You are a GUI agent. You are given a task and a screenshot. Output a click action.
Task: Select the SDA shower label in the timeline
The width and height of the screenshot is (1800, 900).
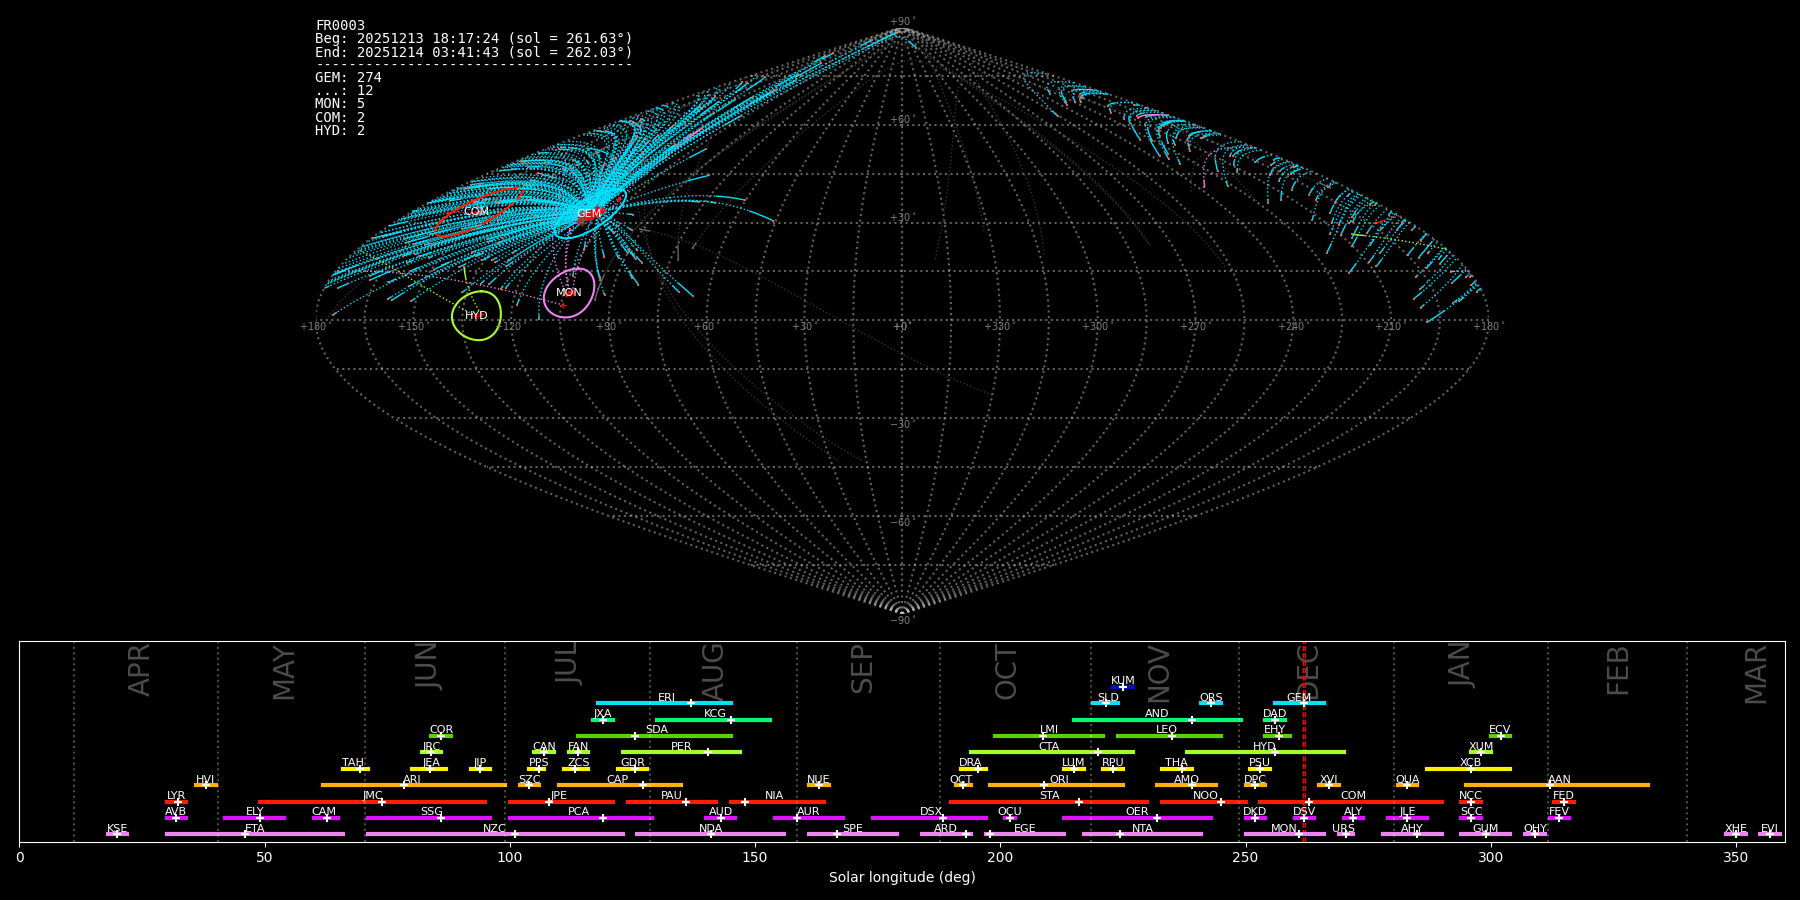tap(656, 730)
